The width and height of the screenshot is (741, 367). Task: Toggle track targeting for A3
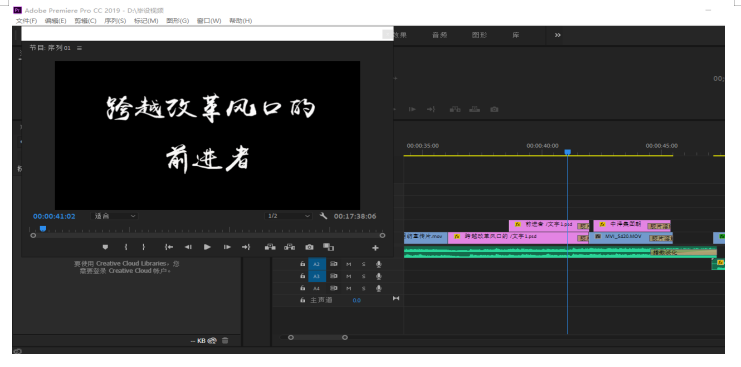coord(317,276)
